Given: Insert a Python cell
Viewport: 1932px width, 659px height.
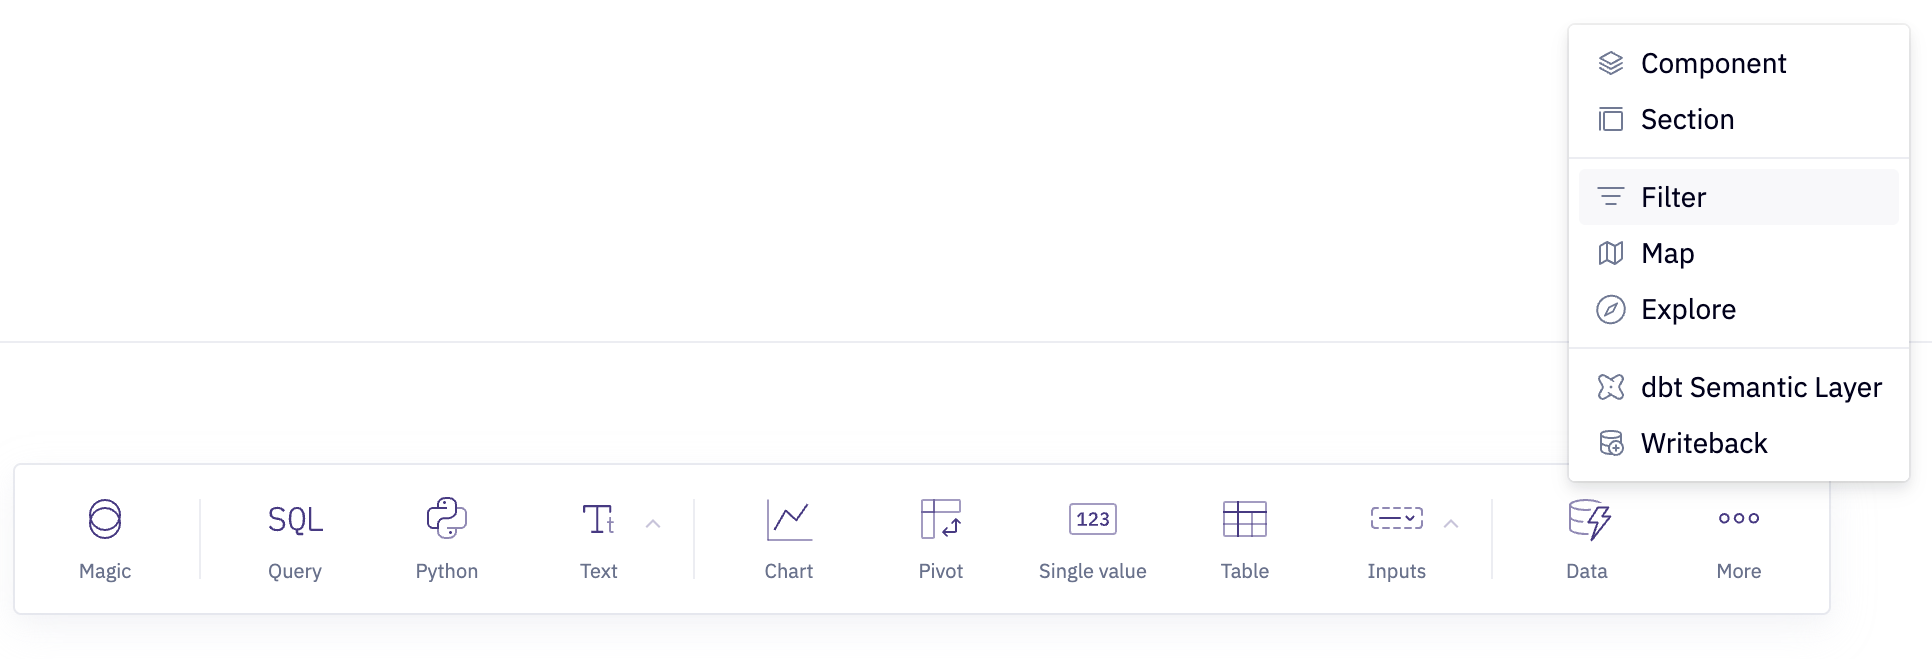Looking at the screenshot, I should [447, 520].
